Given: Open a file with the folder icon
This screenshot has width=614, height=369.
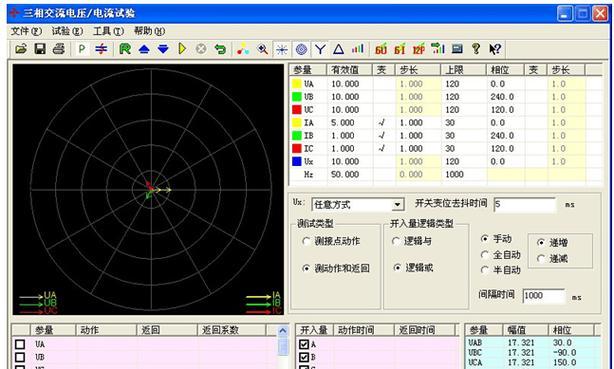Looking at the screenshot, I should click(21, 49).
